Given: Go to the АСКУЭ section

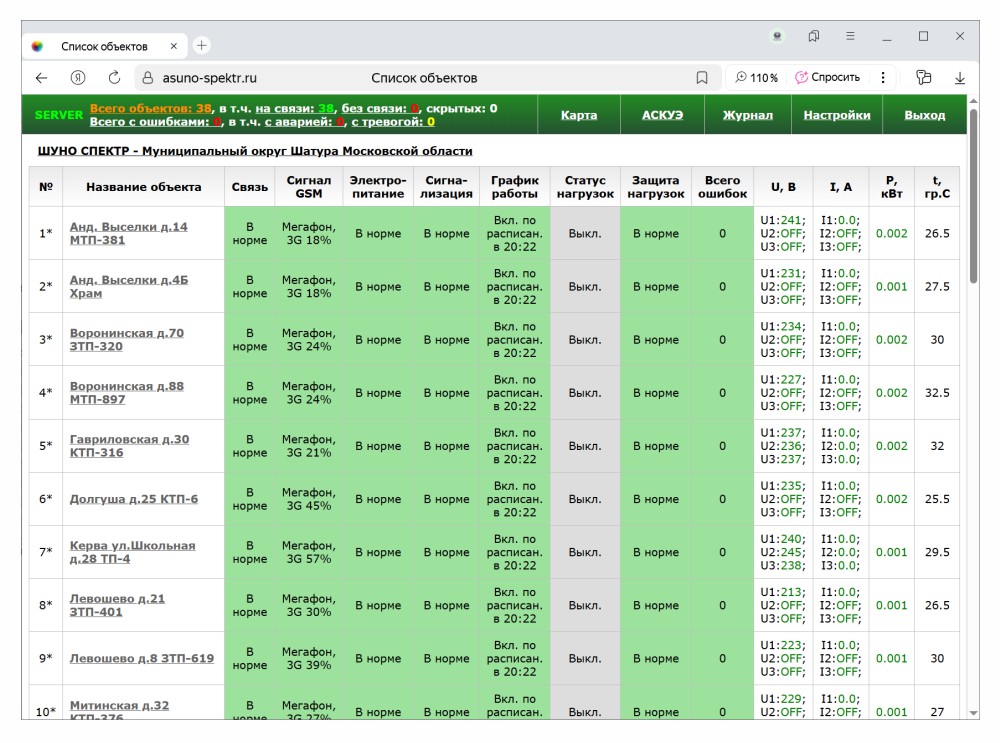Looking at the screenshot, I should (x=662, y=115).
